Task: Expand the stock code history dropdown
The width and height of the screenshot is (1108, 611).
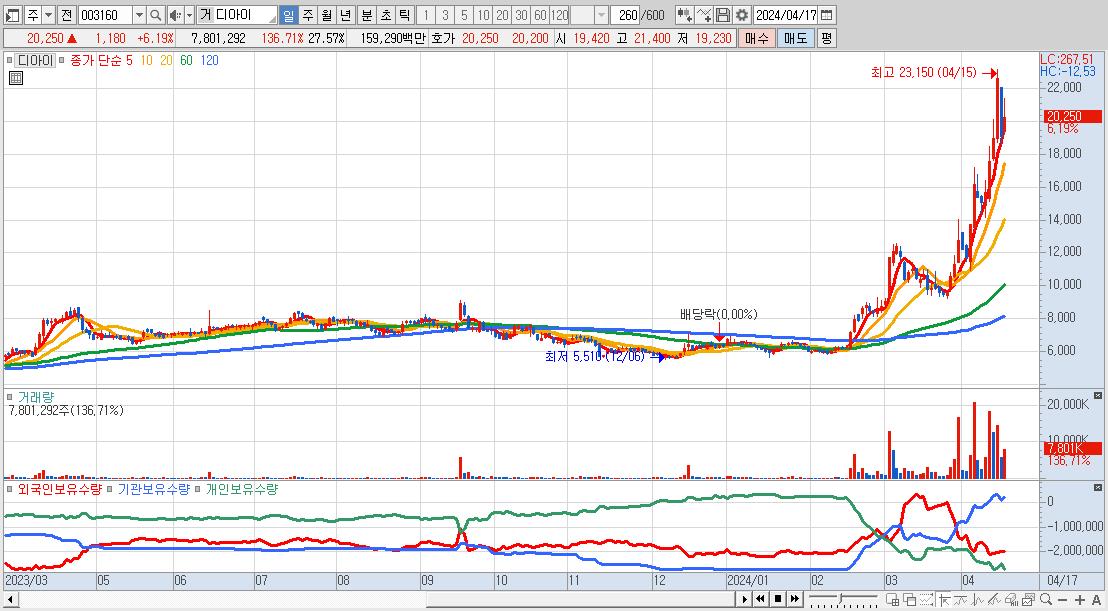Action: [139, 15]
